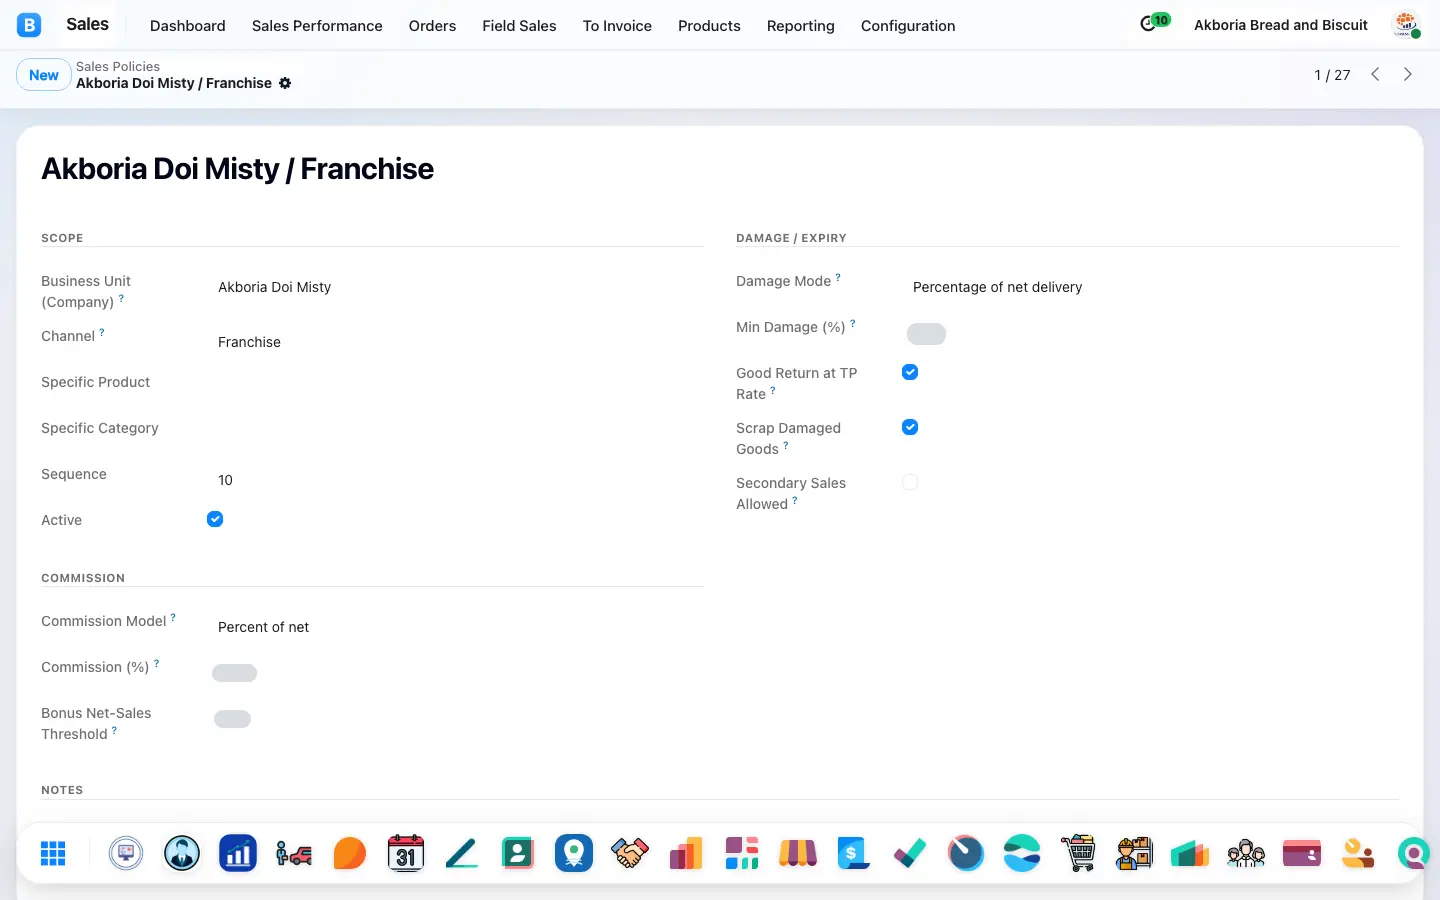Go to the next record

point(1408,75)
